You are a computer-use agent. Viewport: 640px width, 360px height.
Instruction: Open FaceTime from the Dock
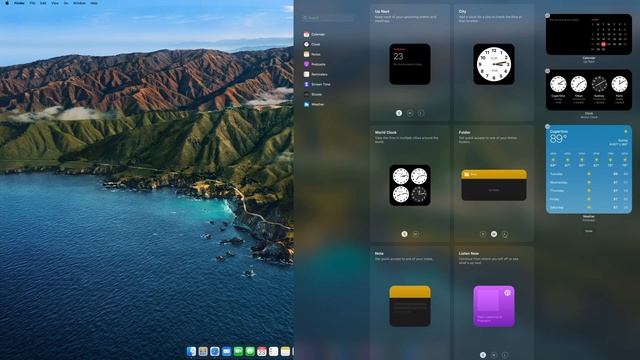(x=238, y=351)
